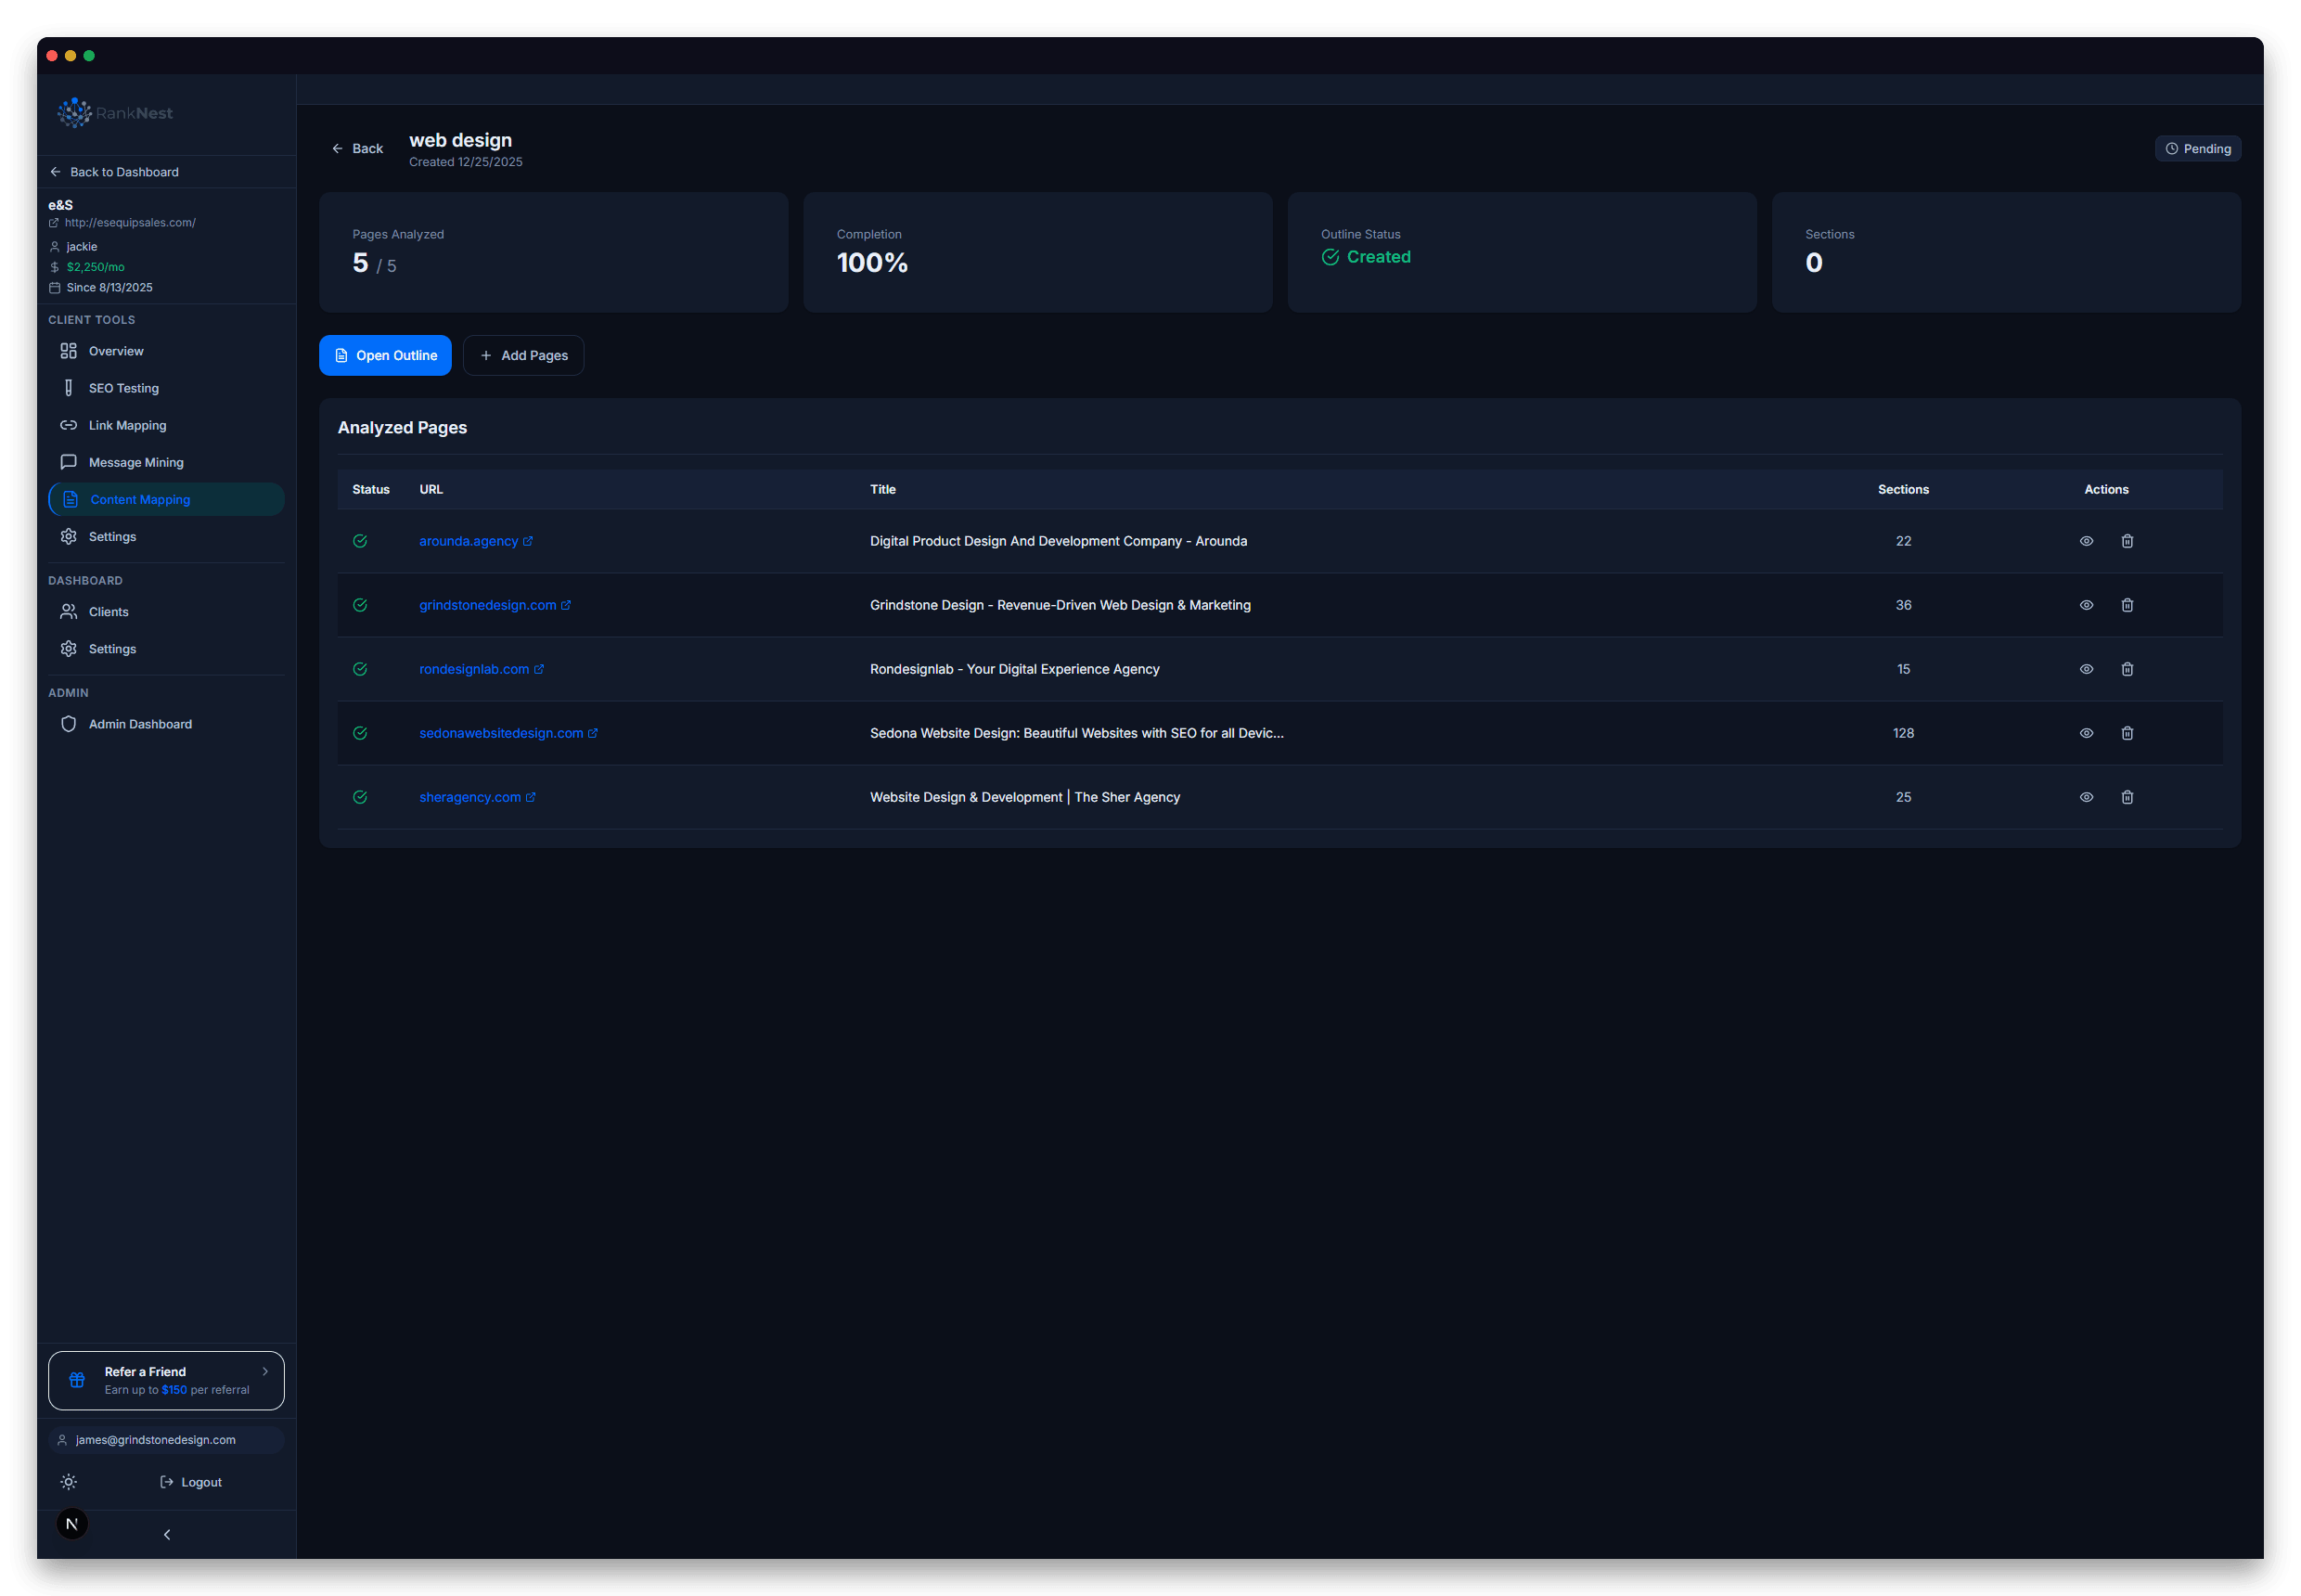
Task: Expand the Refer a Friend panel chevron
Action: 265,1371
